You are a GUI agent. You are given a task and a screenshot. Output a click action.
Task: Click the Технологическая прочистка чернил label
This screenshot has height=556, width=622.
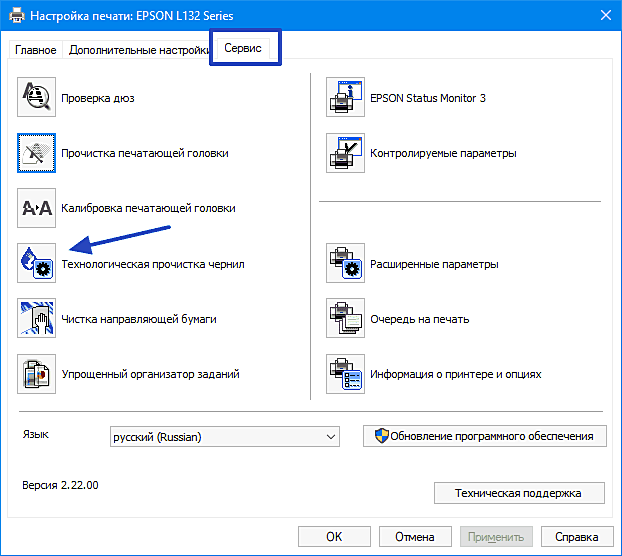point(153,264)
